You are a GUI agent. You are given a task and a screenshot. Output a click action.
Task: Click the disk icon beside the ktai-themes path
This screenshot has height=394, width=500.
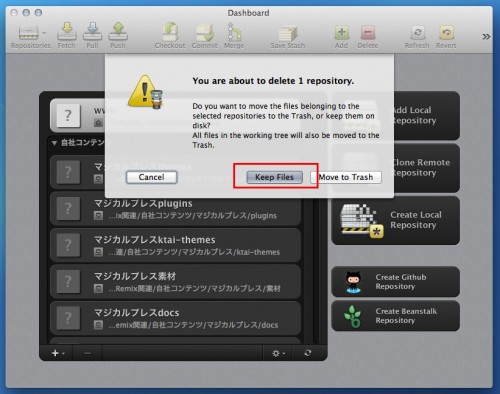98,252
